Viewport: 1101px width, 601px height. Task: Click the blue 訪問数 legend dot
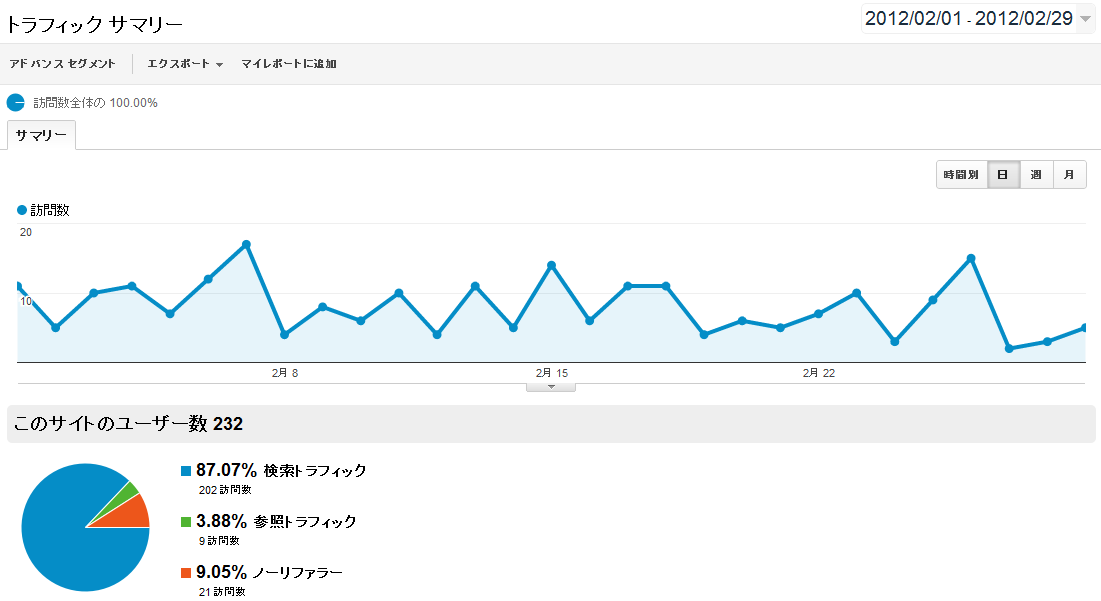(22, 210)
